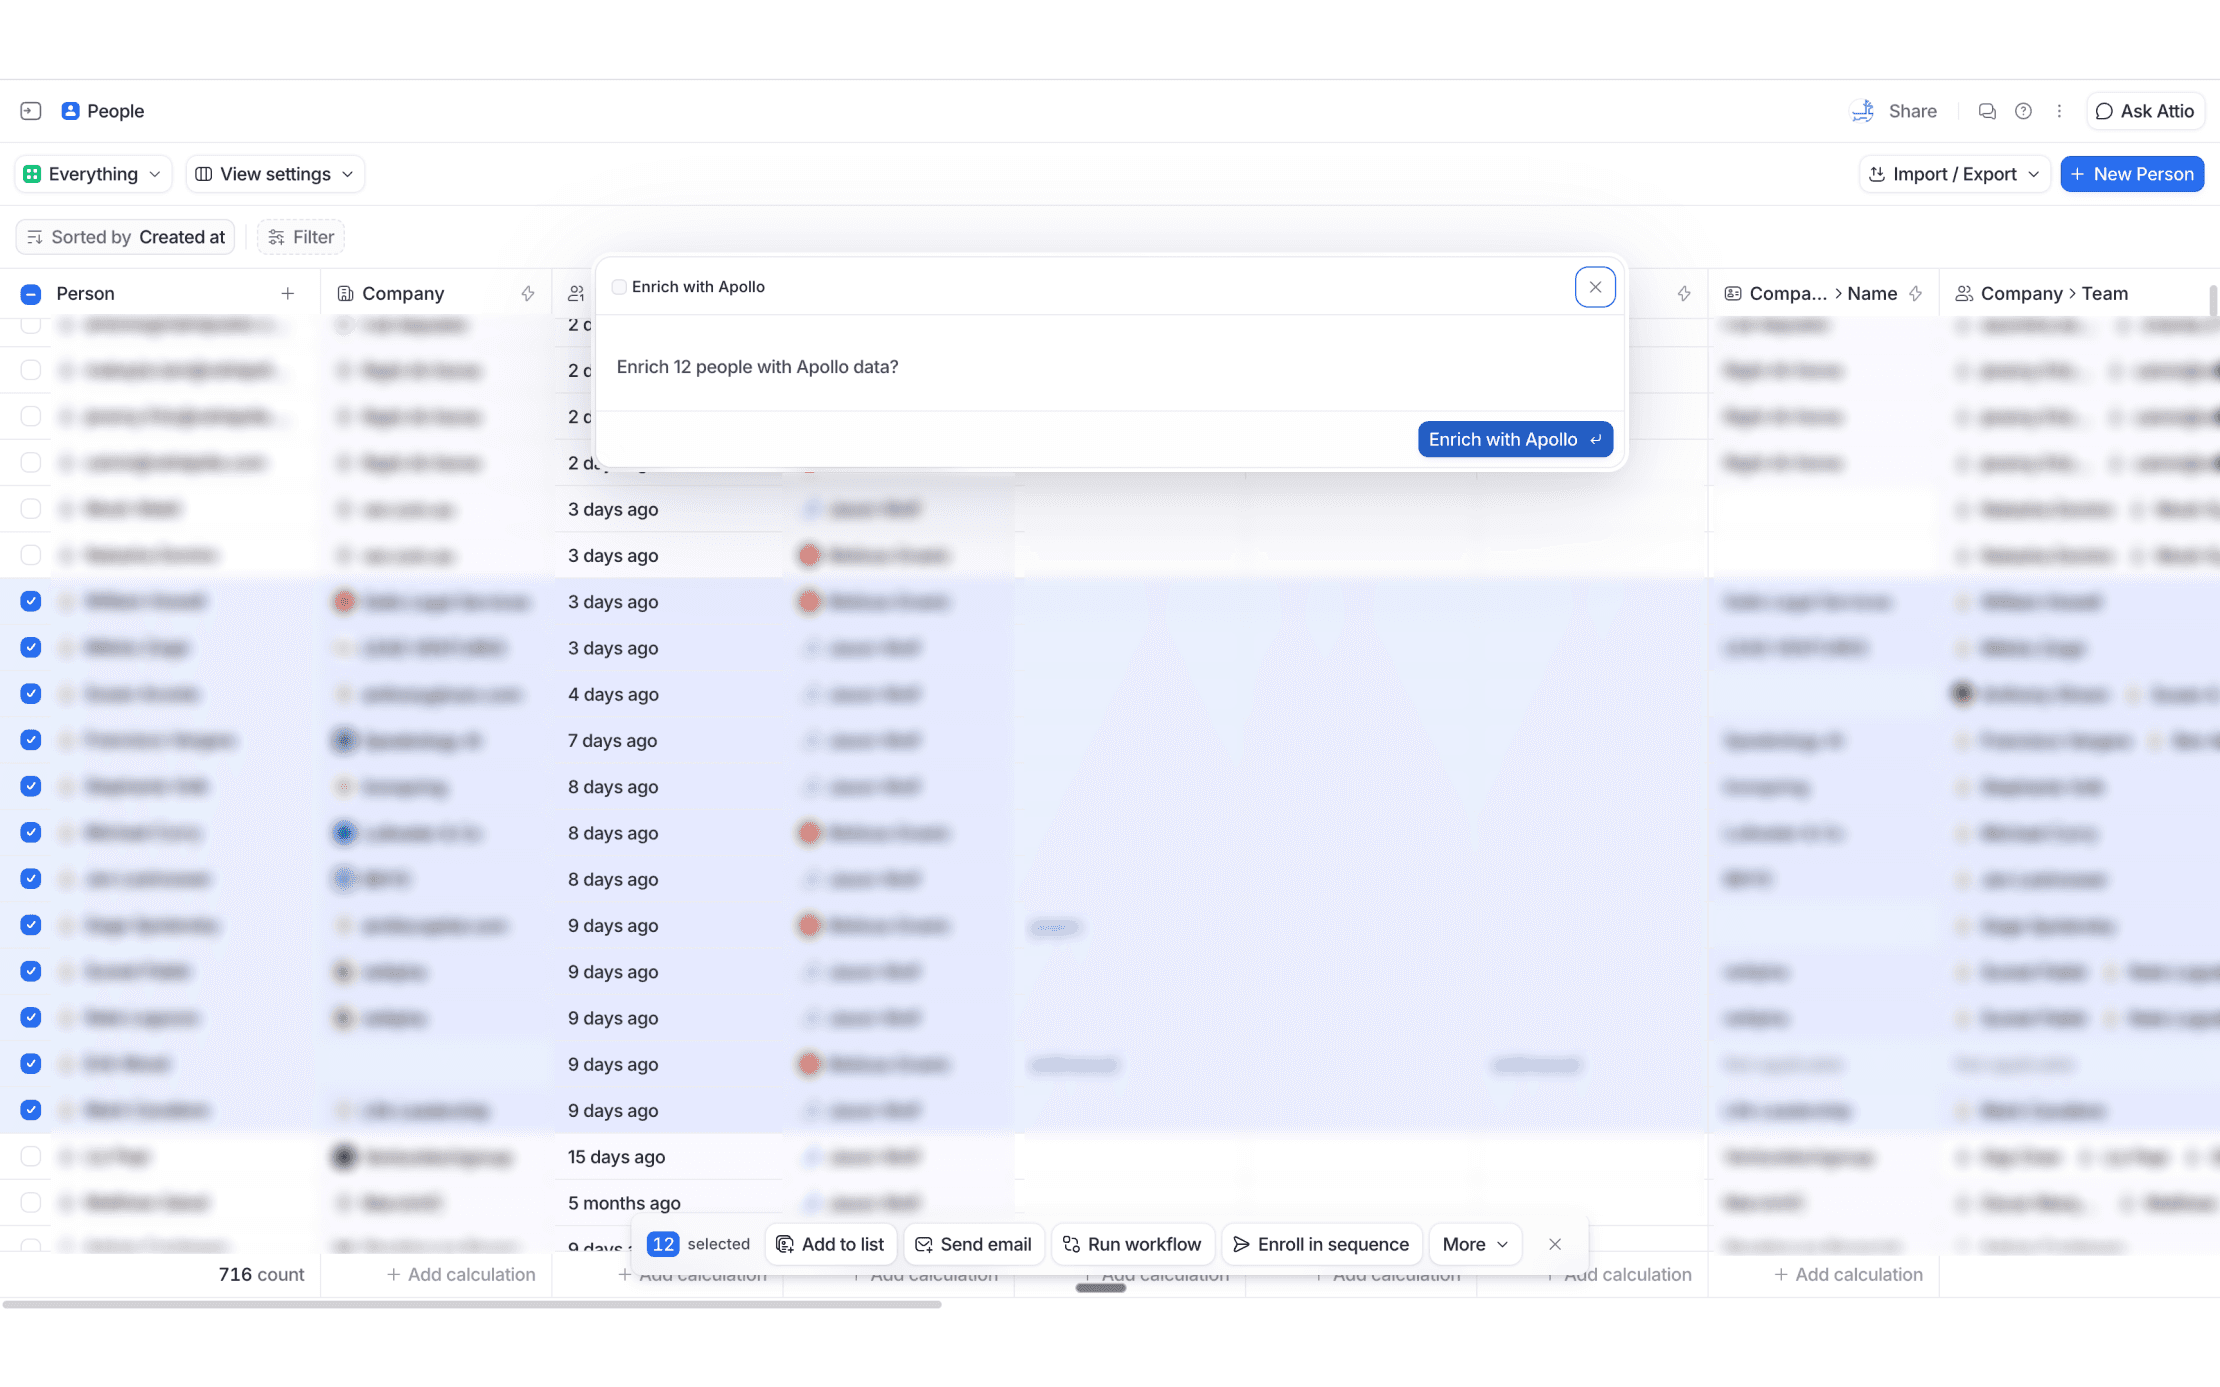Image resolution: width=2220 pixels, height=1387 pixels.
Task: Confirm with Enrich with Apollo button
Action: [1514, 439]
